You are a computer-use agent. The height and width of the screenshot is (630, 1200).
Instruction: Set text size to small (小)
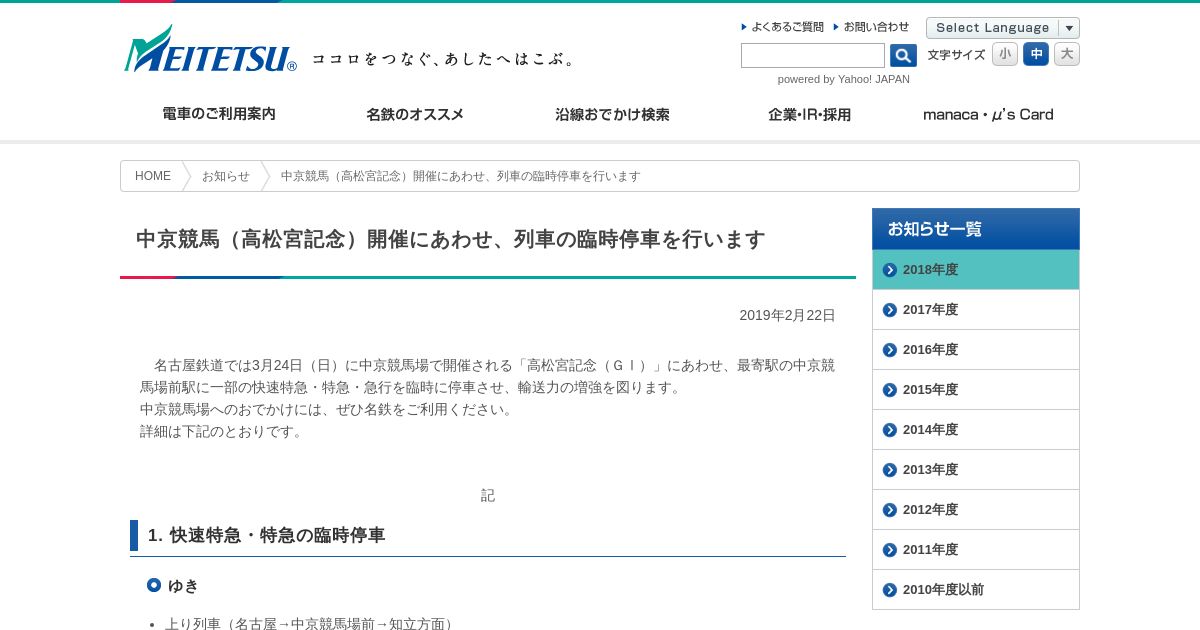tap(1005, 54)
